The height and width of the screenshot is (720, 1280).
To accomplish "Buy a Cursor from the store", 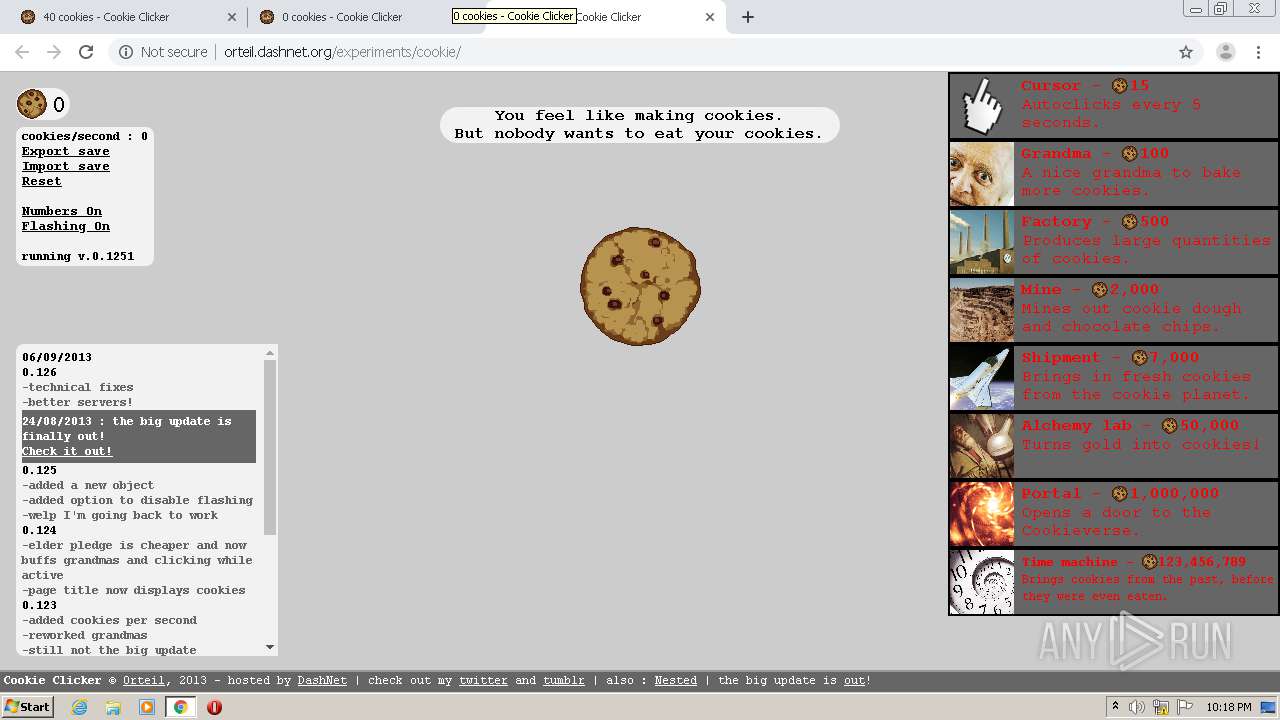I will pos(1113,106).
